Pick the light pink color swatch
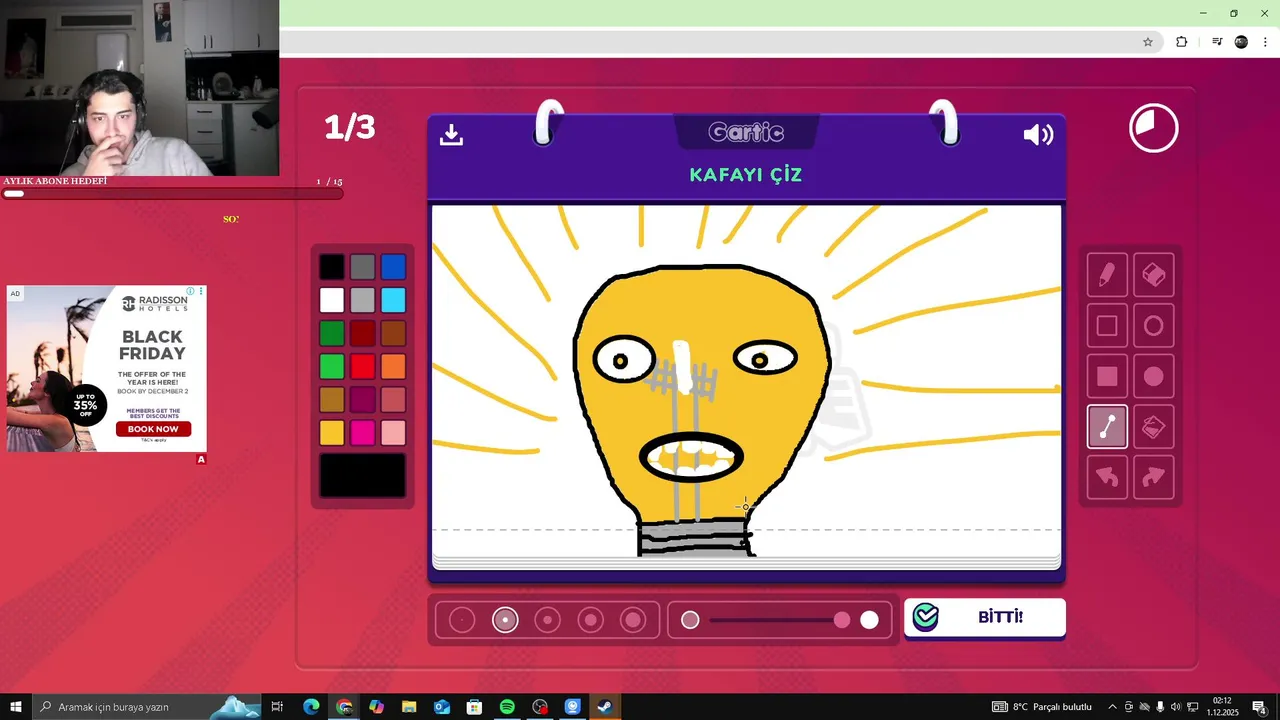 click(x=393, y=432)
